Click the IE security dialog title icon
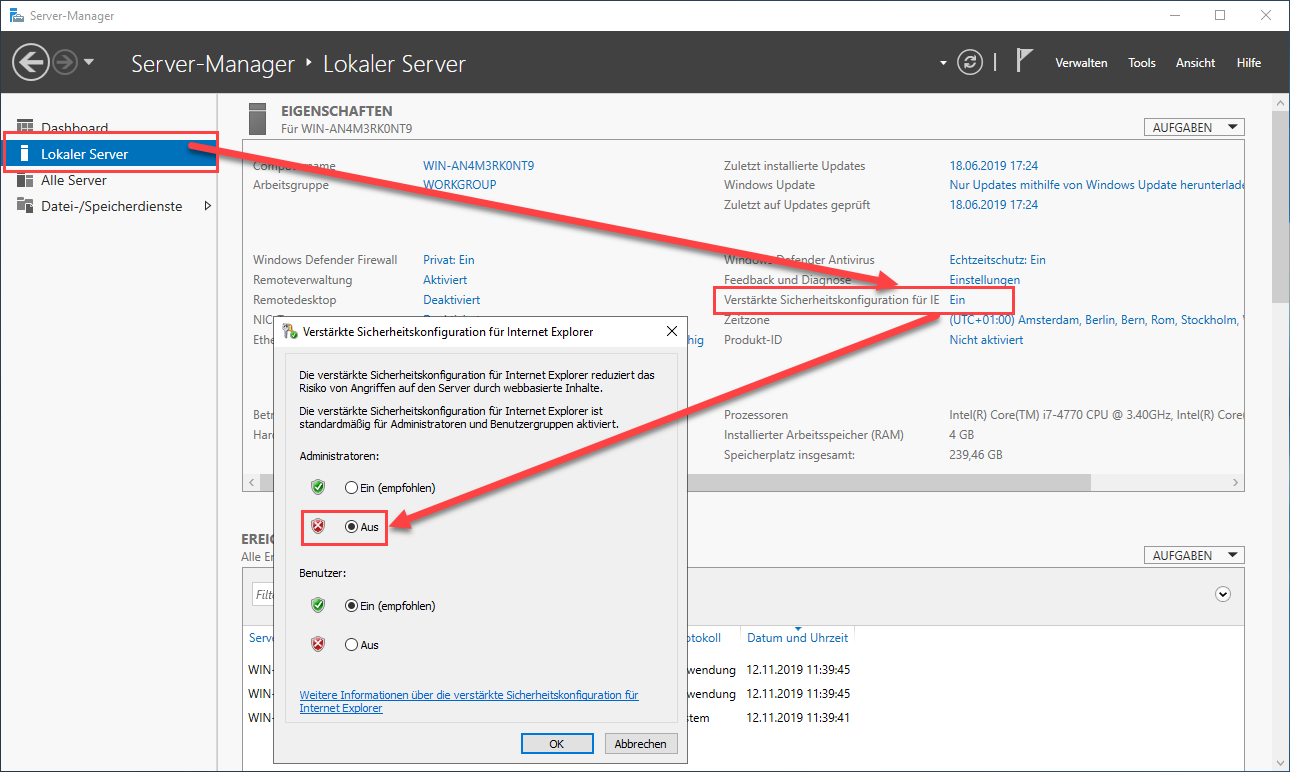The image size is (1290, 772). (x=290, y=331)
